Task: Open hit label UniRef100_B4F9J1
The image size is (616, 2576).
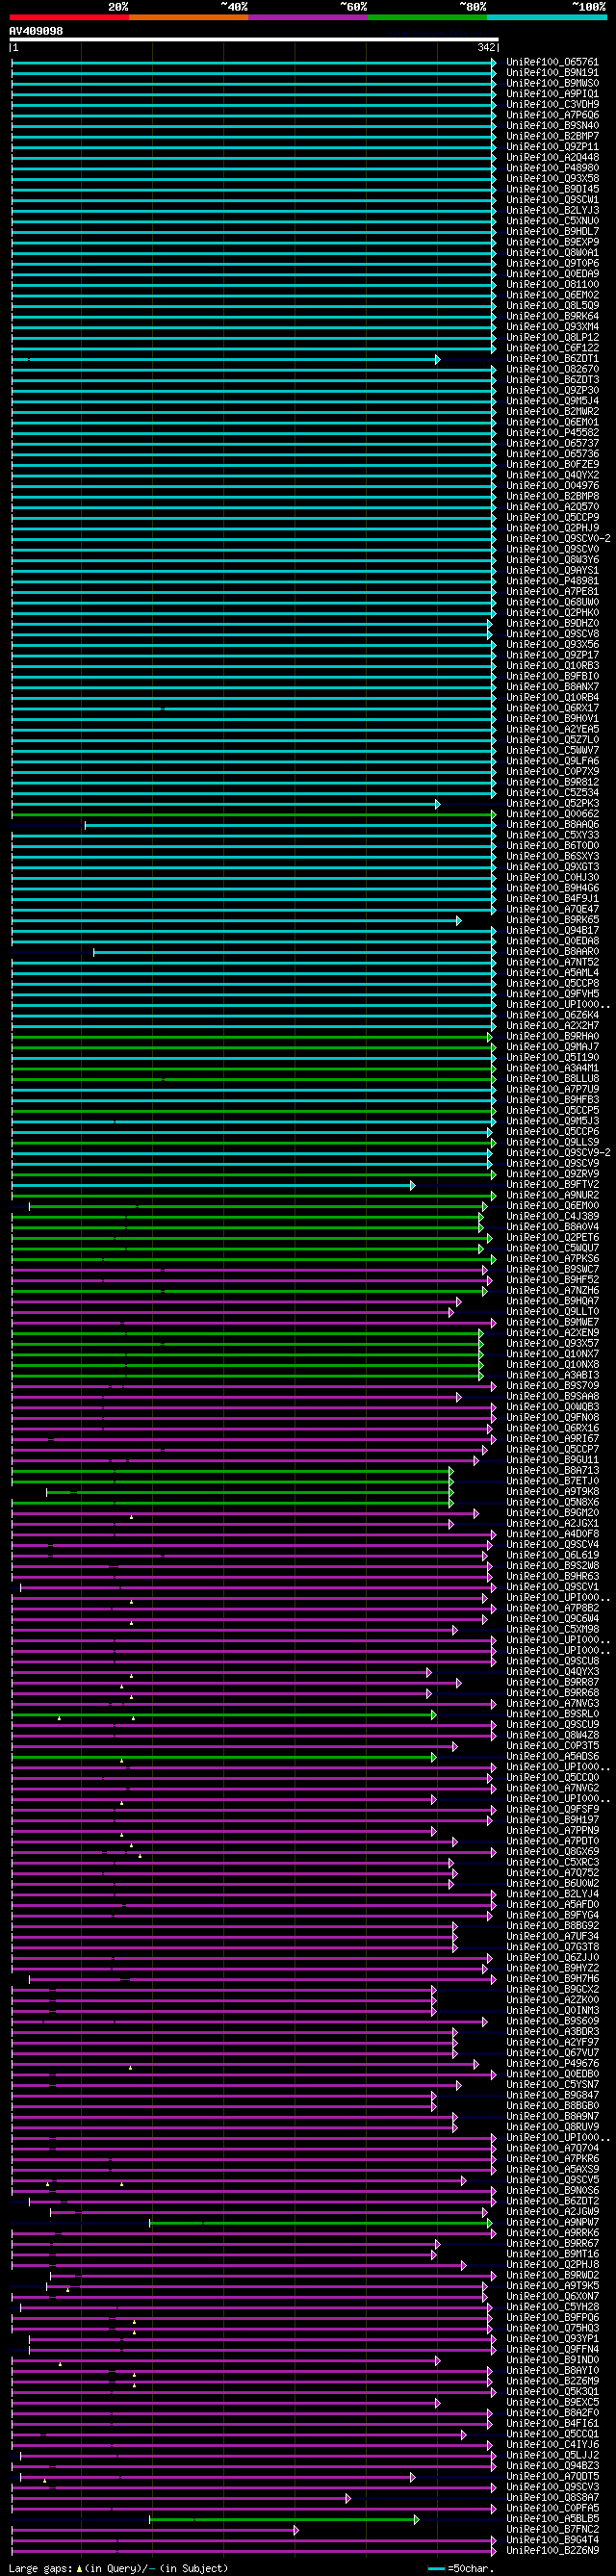Action: click(553, 899)
